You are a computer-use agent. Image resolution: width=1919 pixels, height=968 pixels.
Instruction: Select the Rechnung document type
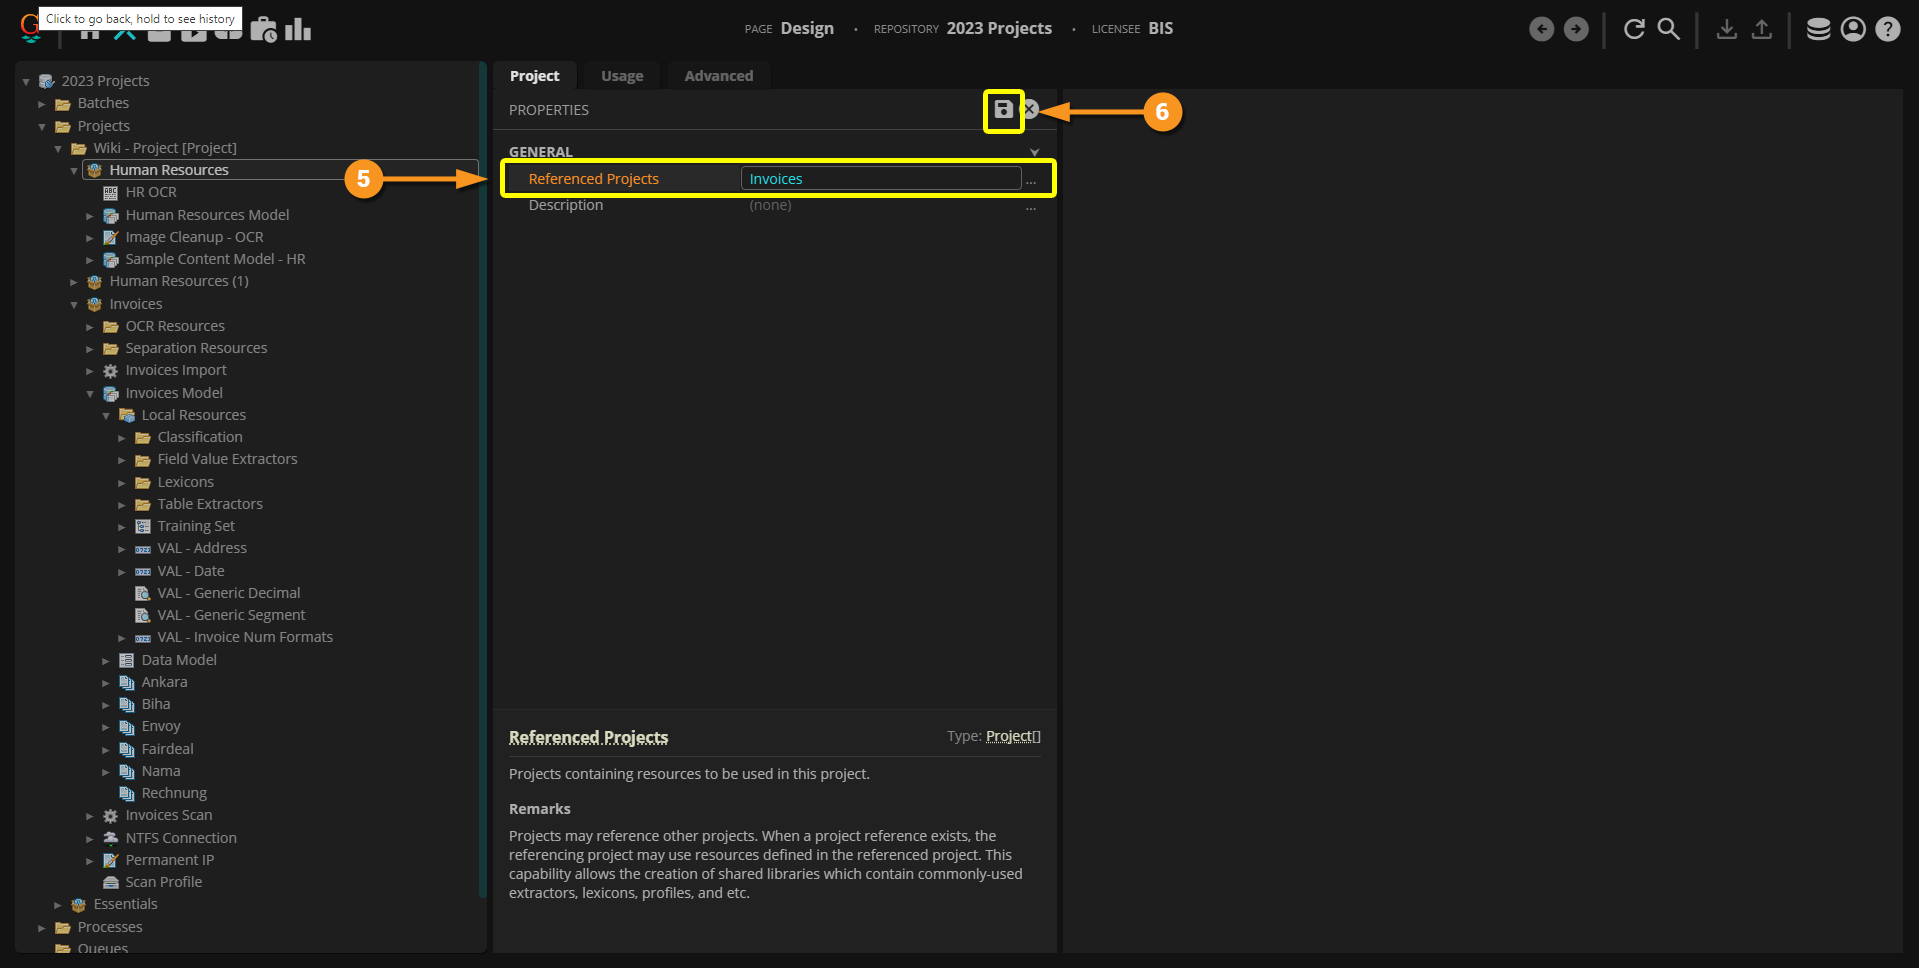(x=174, y=793)
